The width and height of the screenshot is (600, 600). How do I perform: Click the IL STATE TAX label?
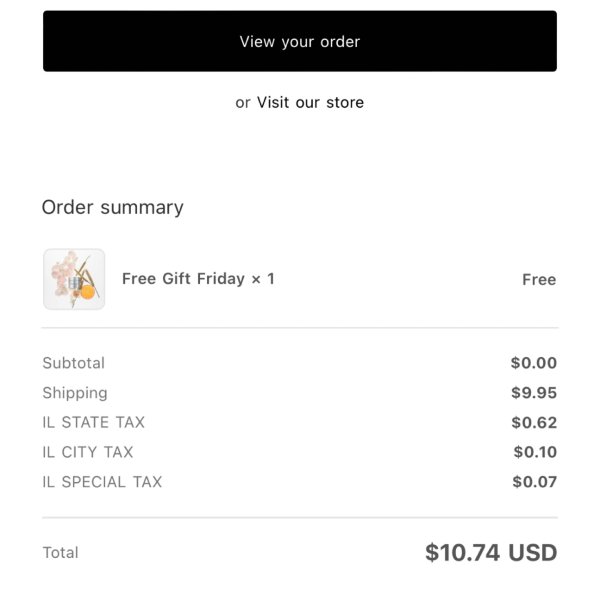pyautogui.click(x=94, y=422)
